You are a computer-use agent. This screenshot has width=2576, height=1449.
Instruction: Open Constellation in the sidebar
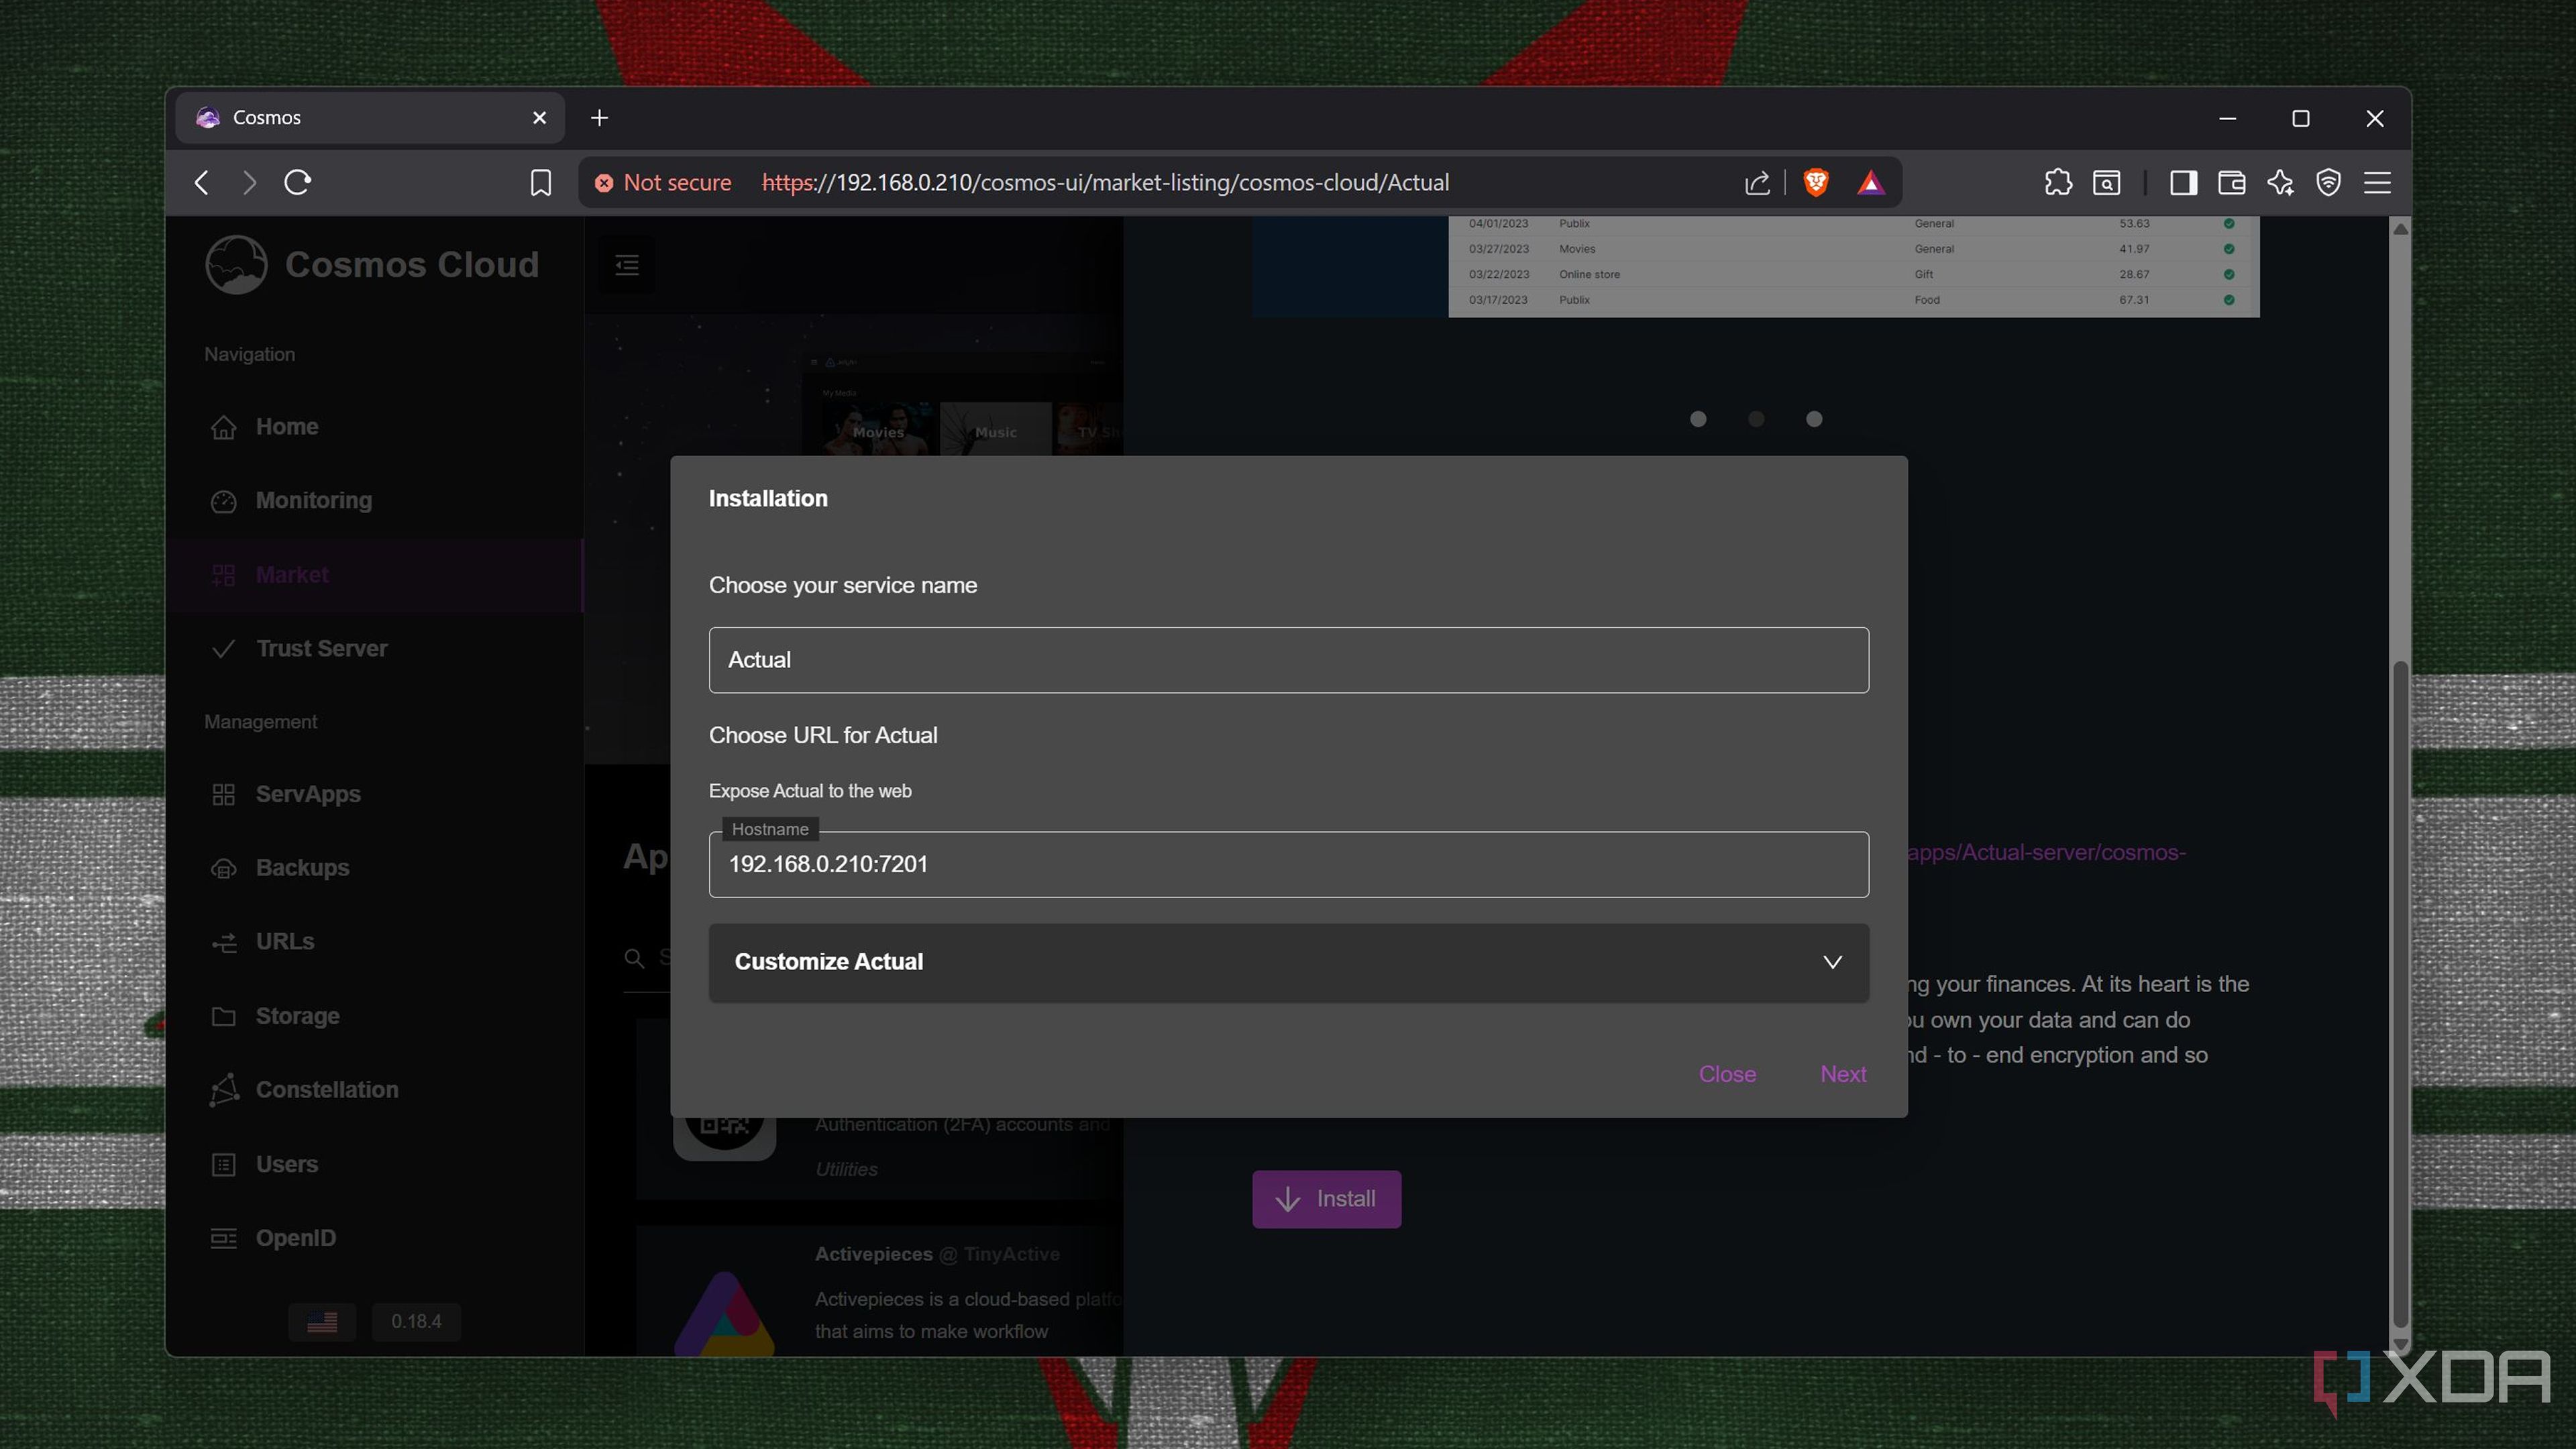[x=376, y=1090]
